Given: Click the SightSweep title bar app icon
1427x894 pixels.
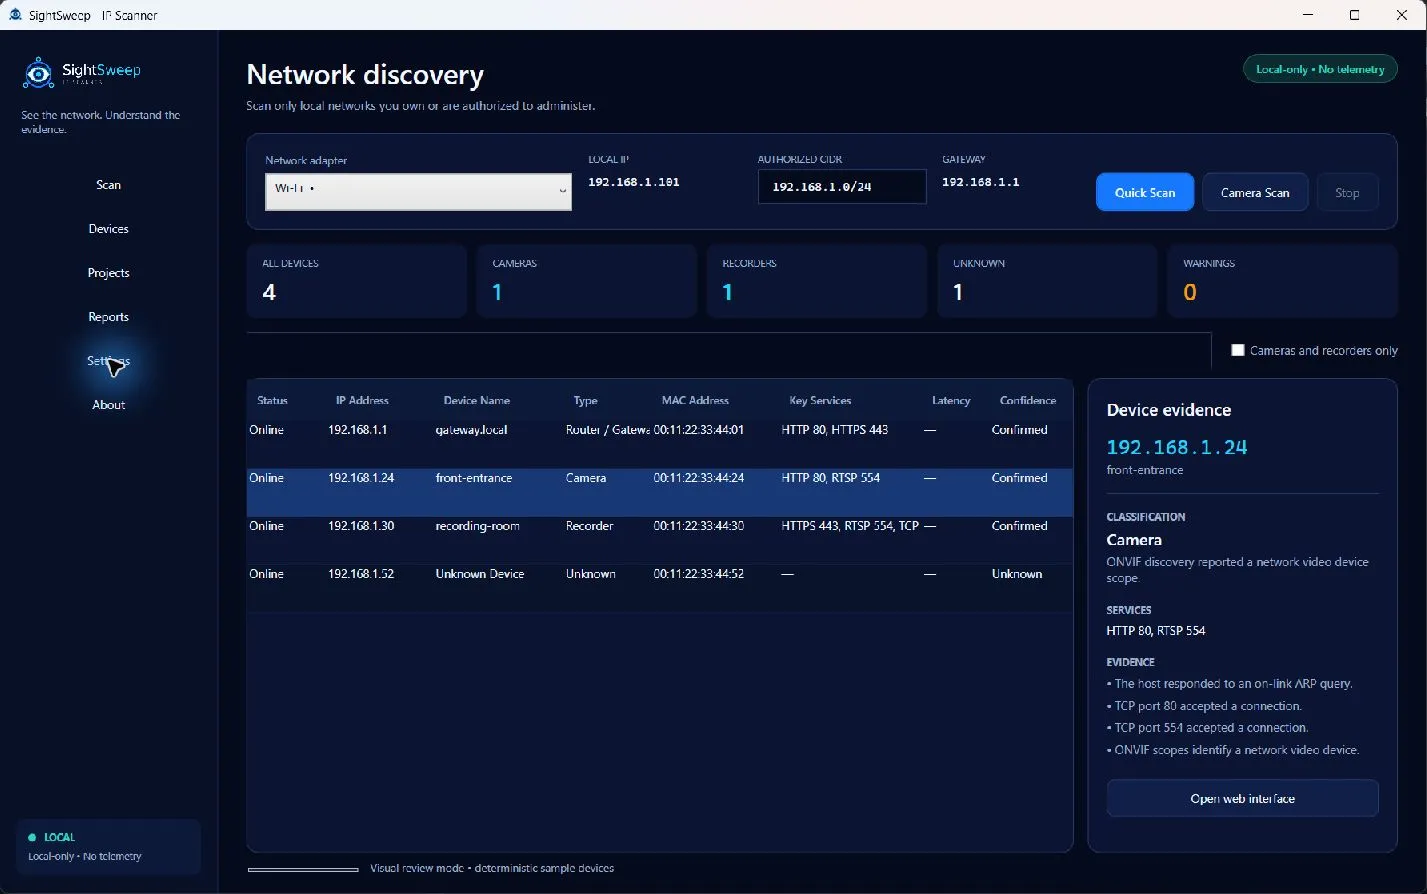Looking at the screenshot, I should pos(15,15).
